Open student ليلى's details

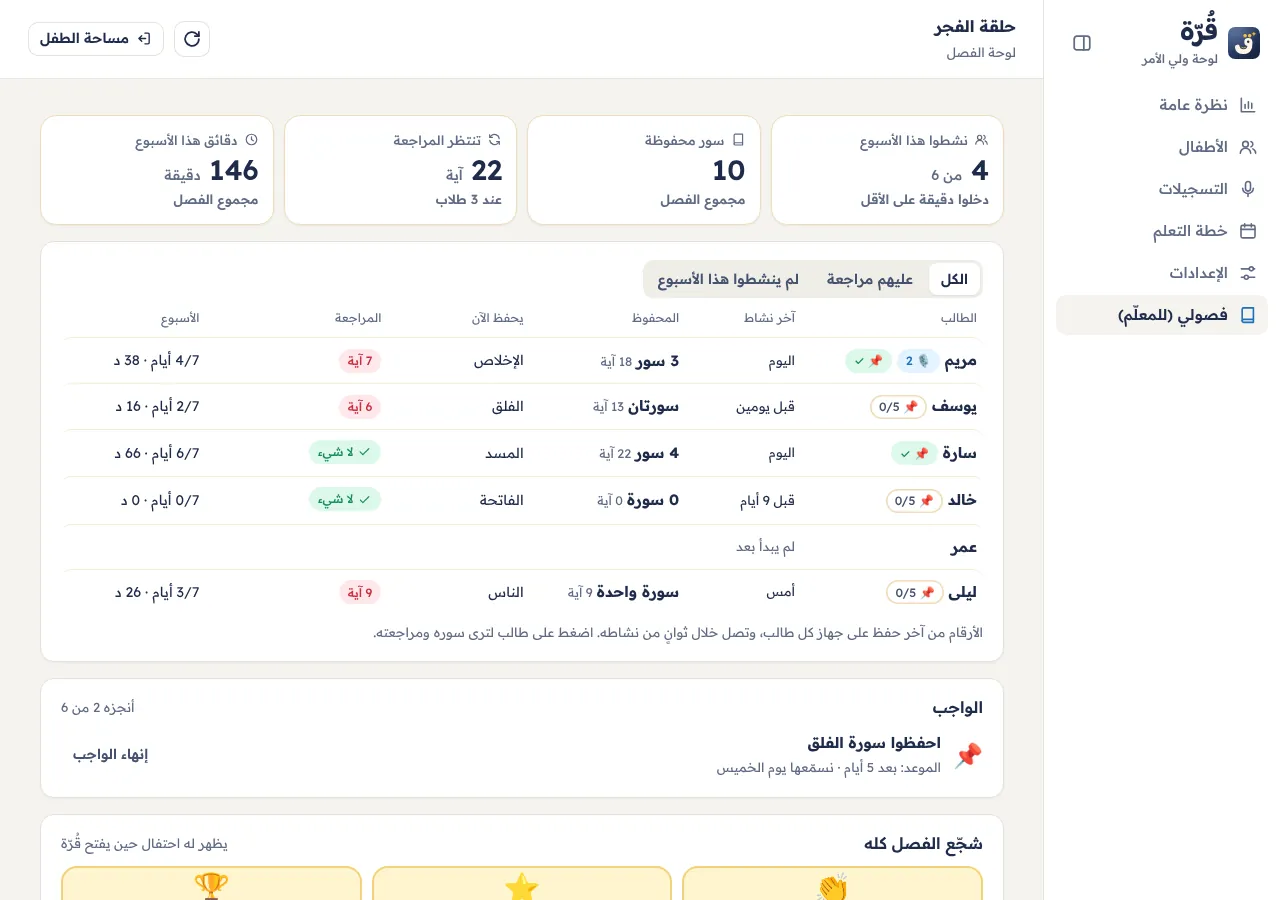pyautogui.click(x=521, y=593)
